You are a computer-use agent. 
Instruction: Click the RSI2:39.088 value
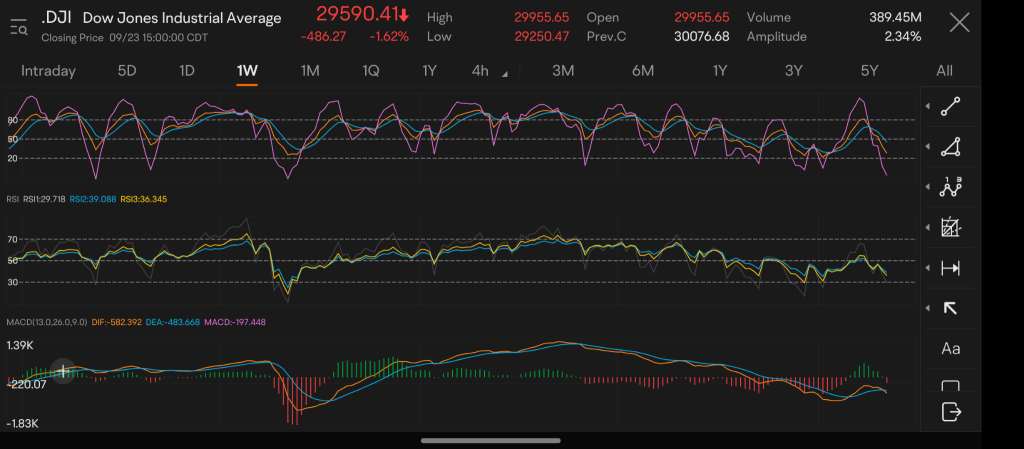coord(92,199)
